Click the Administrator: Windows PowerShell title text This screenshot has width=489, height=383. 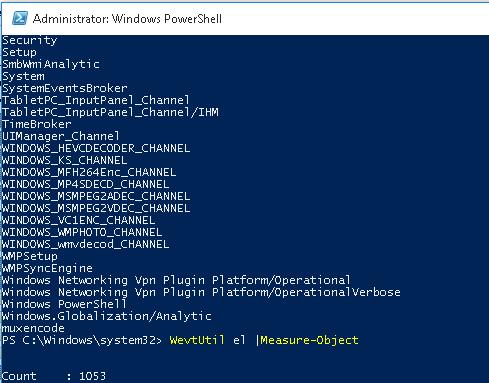[x=127, y=19]
